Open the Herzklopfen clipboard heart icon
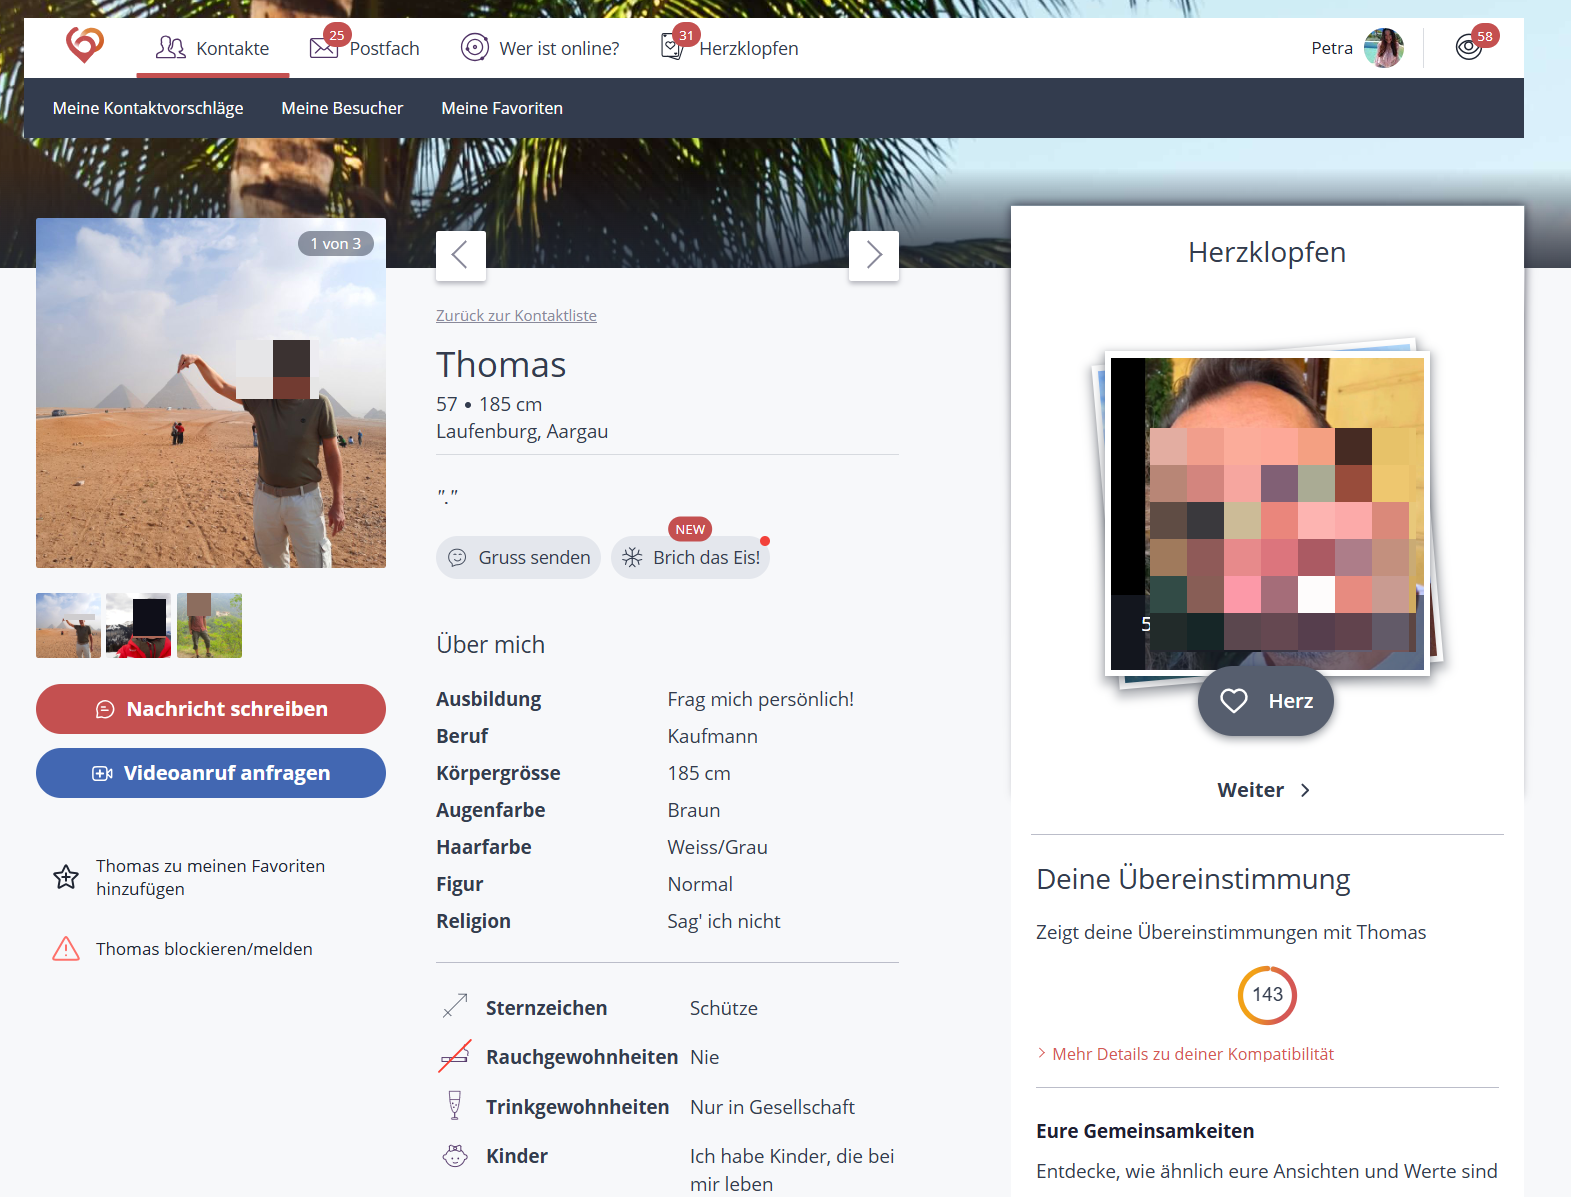The image size is (1571, 1197). click(673, 47)
